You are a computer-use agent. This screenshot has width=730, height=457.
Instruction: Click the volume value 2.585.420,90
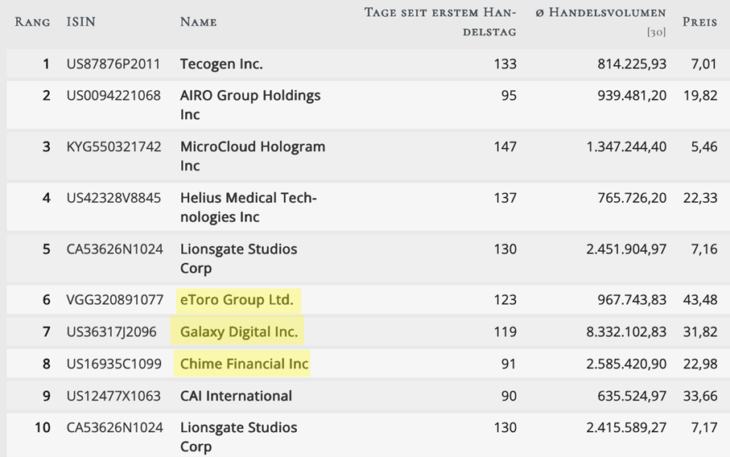[626, 364]
